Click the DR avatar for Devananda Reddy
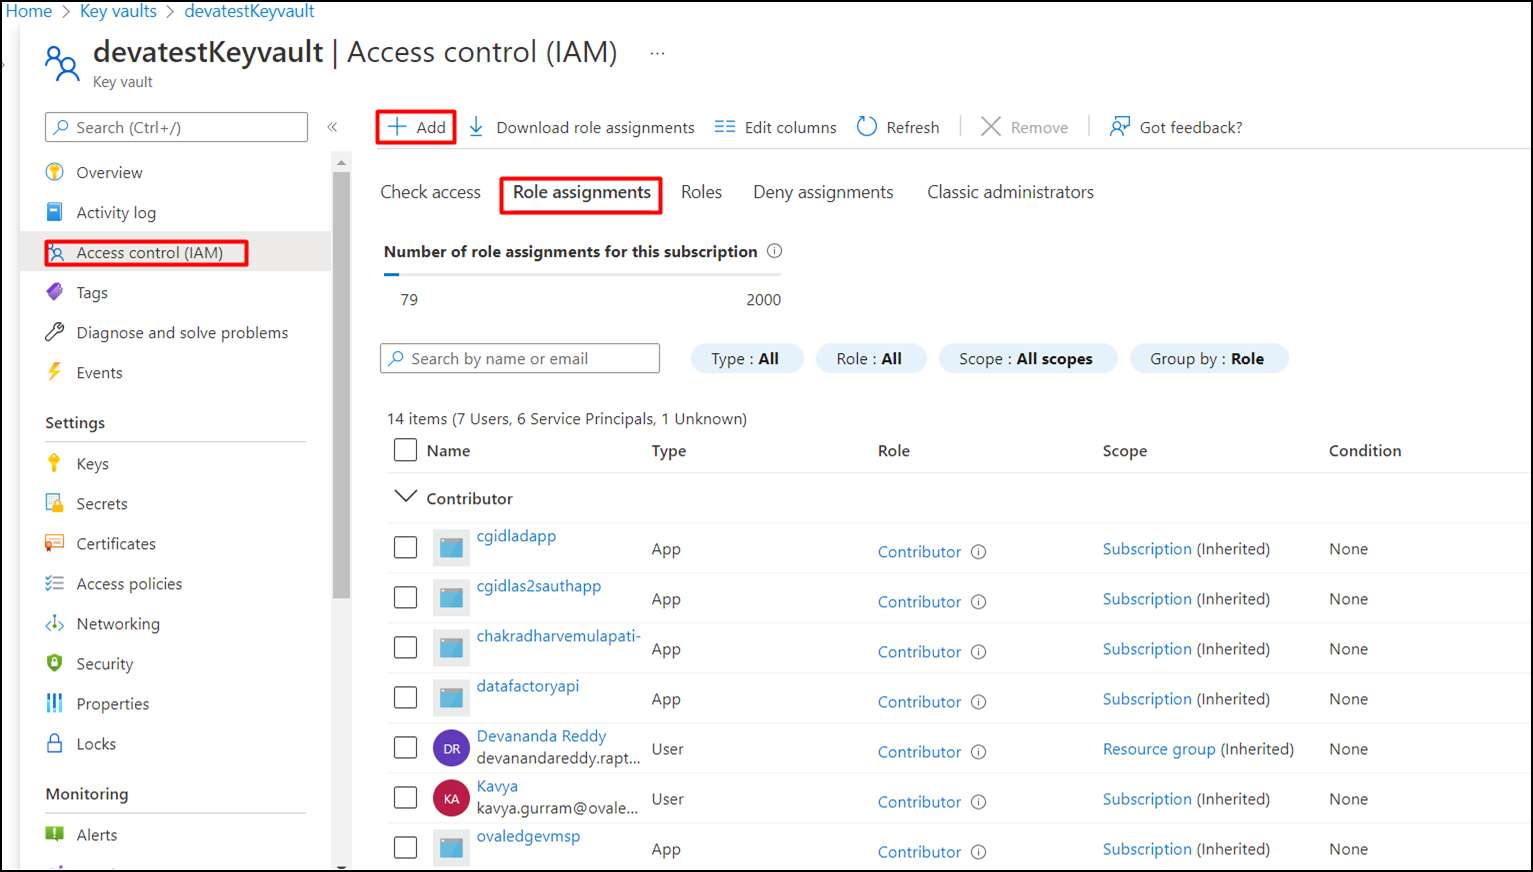 (x=452, y=748)
